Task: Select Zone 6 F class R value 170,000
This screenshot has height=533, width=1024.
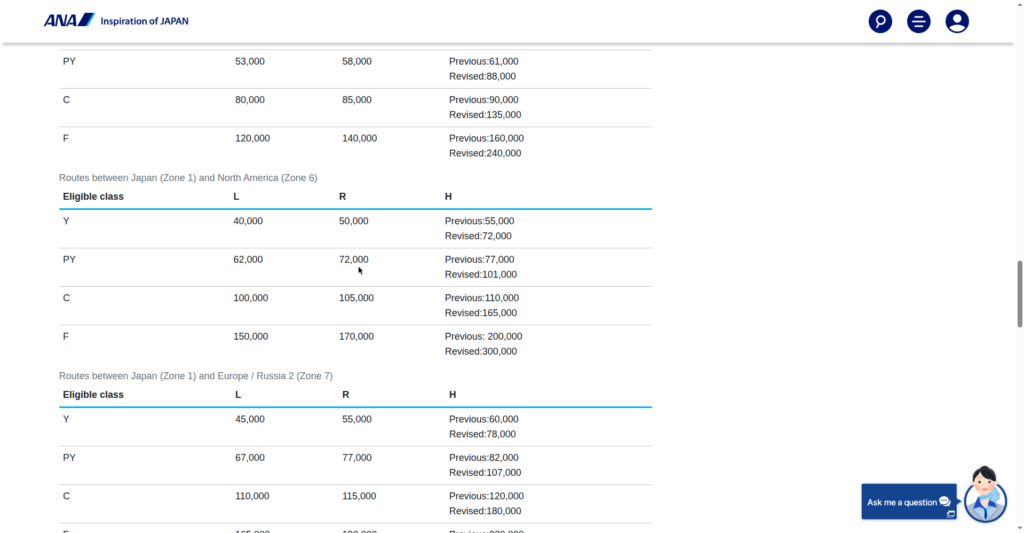Action: (357, 336)
